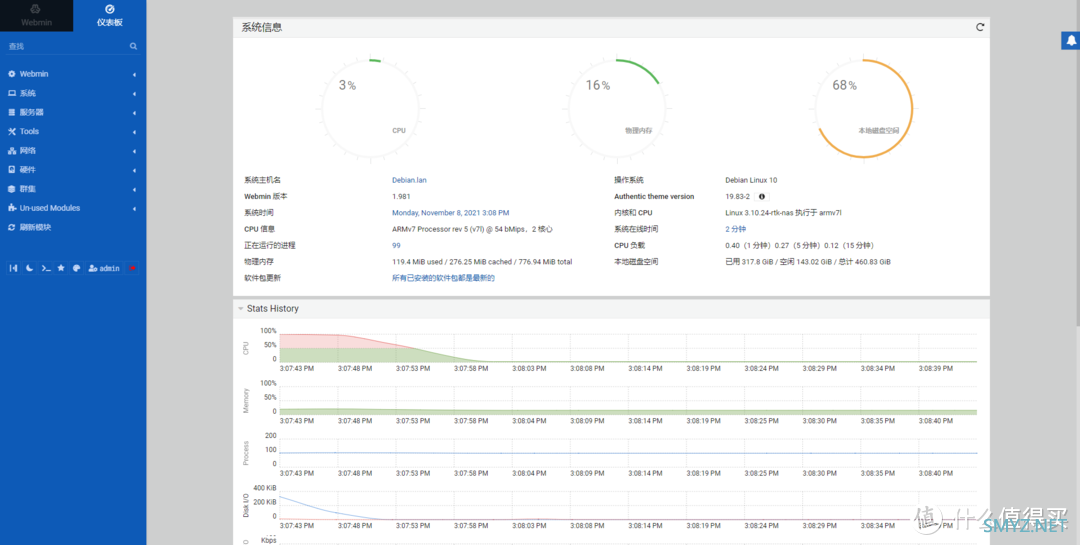1080x545 pixels.
Task: Click the CPU 3% usage gauge
Action: [370, 110]
